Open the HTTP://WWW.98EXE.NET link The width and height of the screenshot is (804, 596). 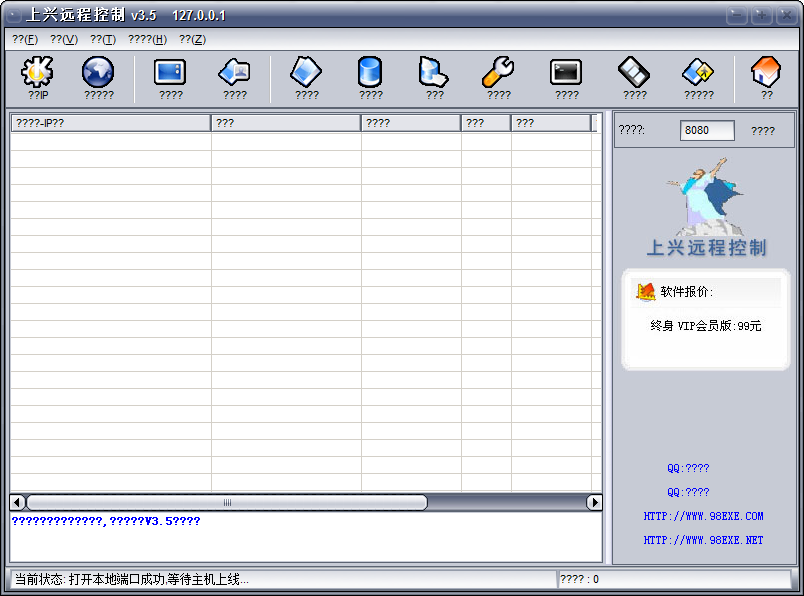[x=703, y=540]
